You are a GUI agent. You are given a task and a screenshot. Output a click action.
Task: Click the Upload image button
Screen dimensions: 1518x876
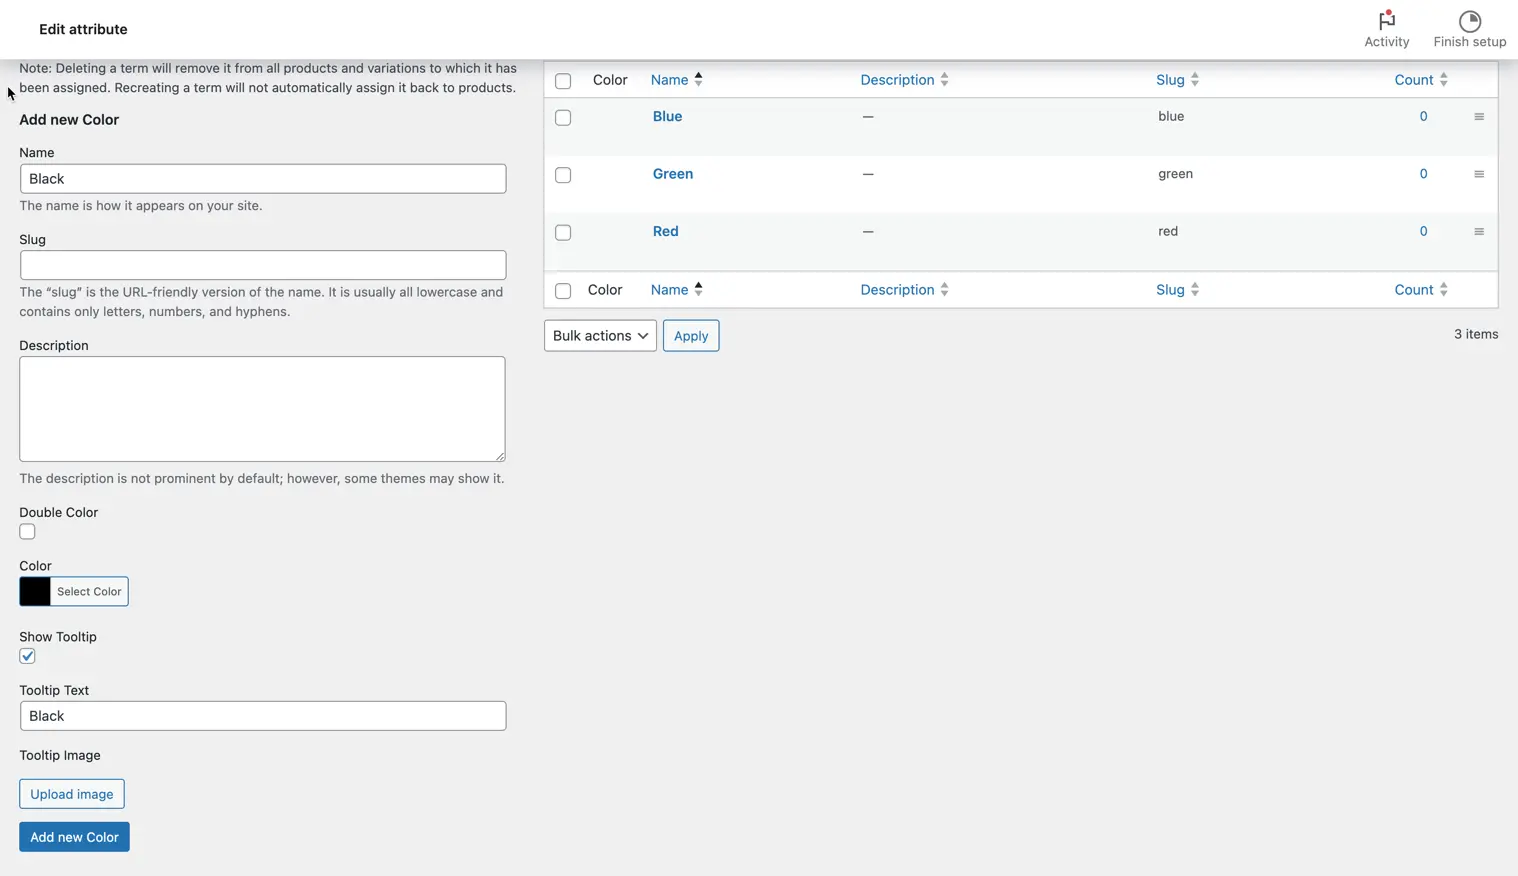pyautogui.click(x=72, y=794)
